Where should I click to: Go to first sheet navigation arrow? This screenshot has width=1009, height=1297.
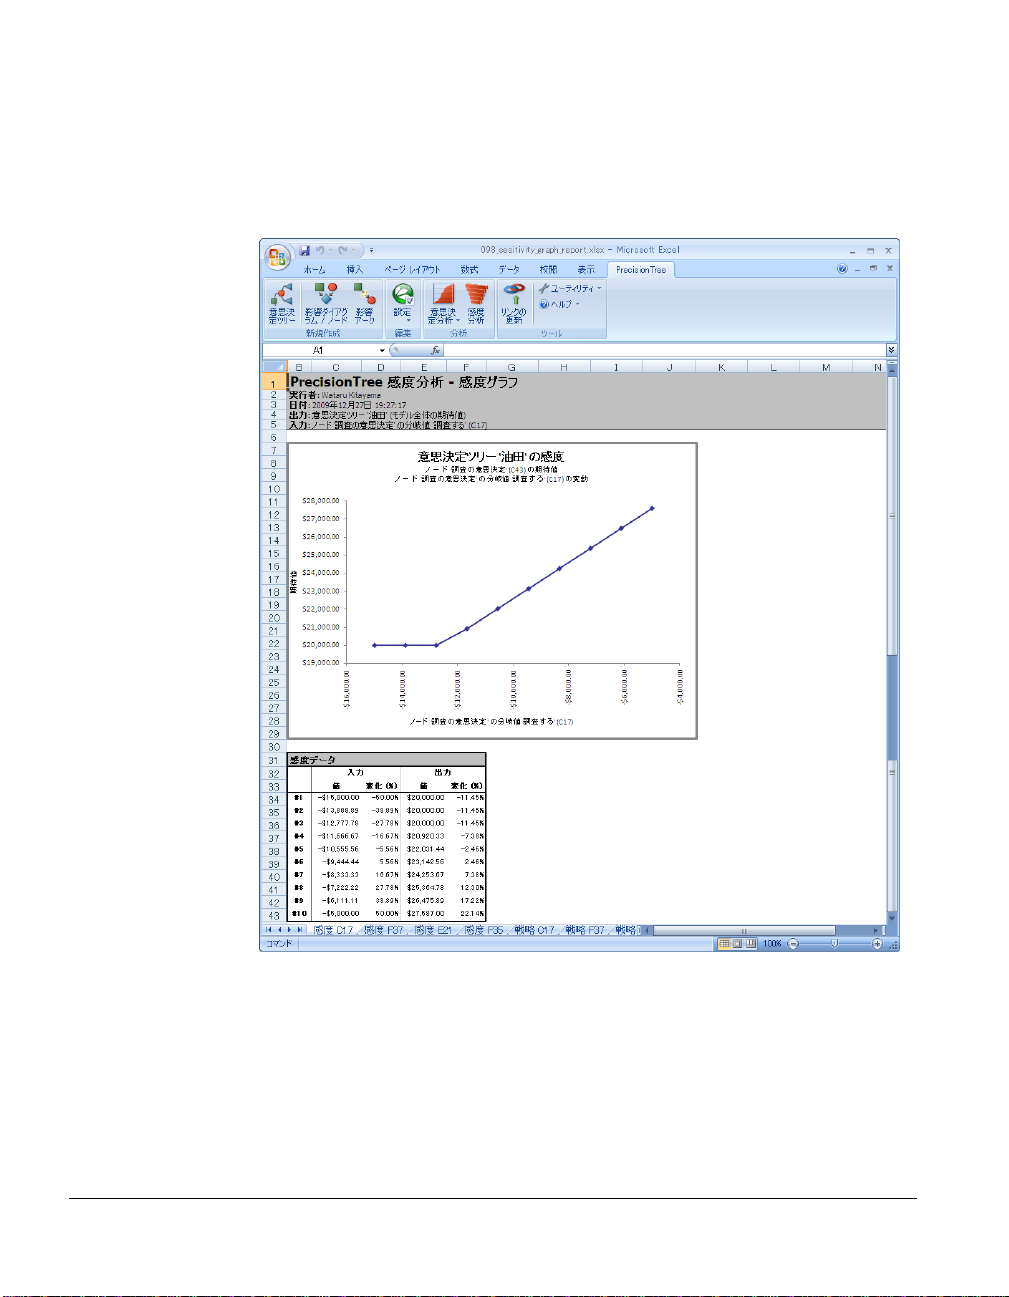pyautogui.click(x=268, y=930)
